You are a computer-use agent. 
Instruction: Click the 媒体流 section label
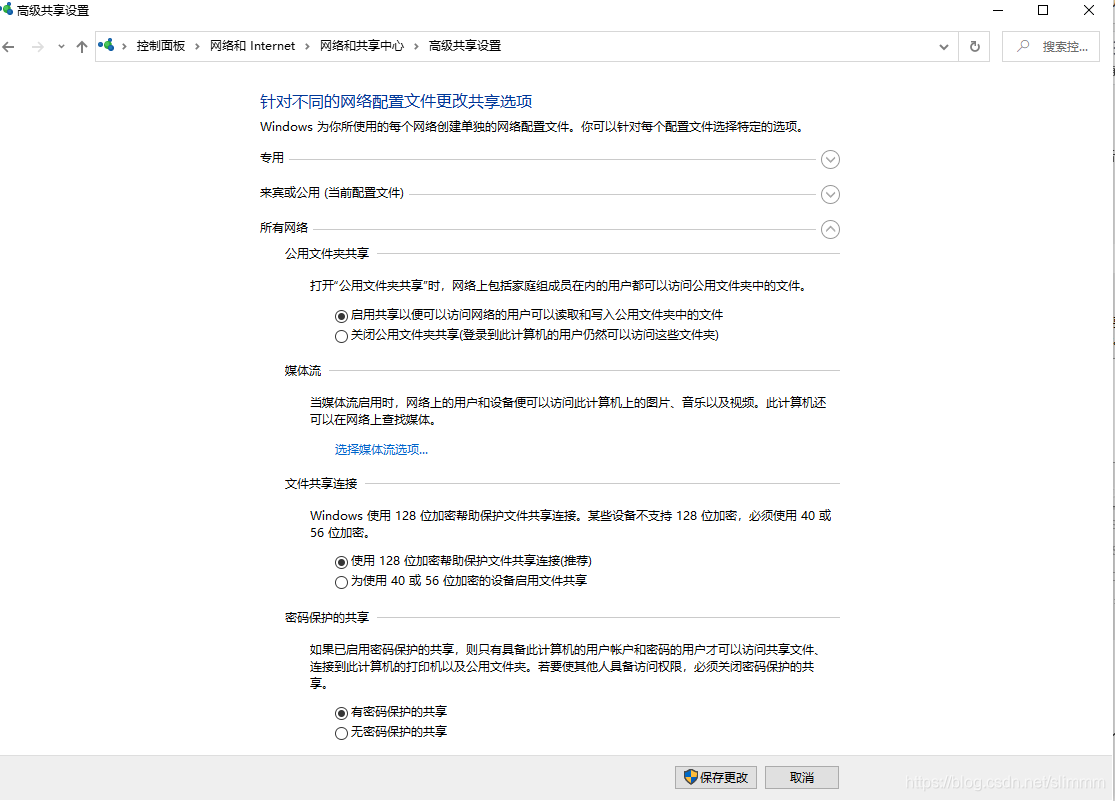pos(303,371)
